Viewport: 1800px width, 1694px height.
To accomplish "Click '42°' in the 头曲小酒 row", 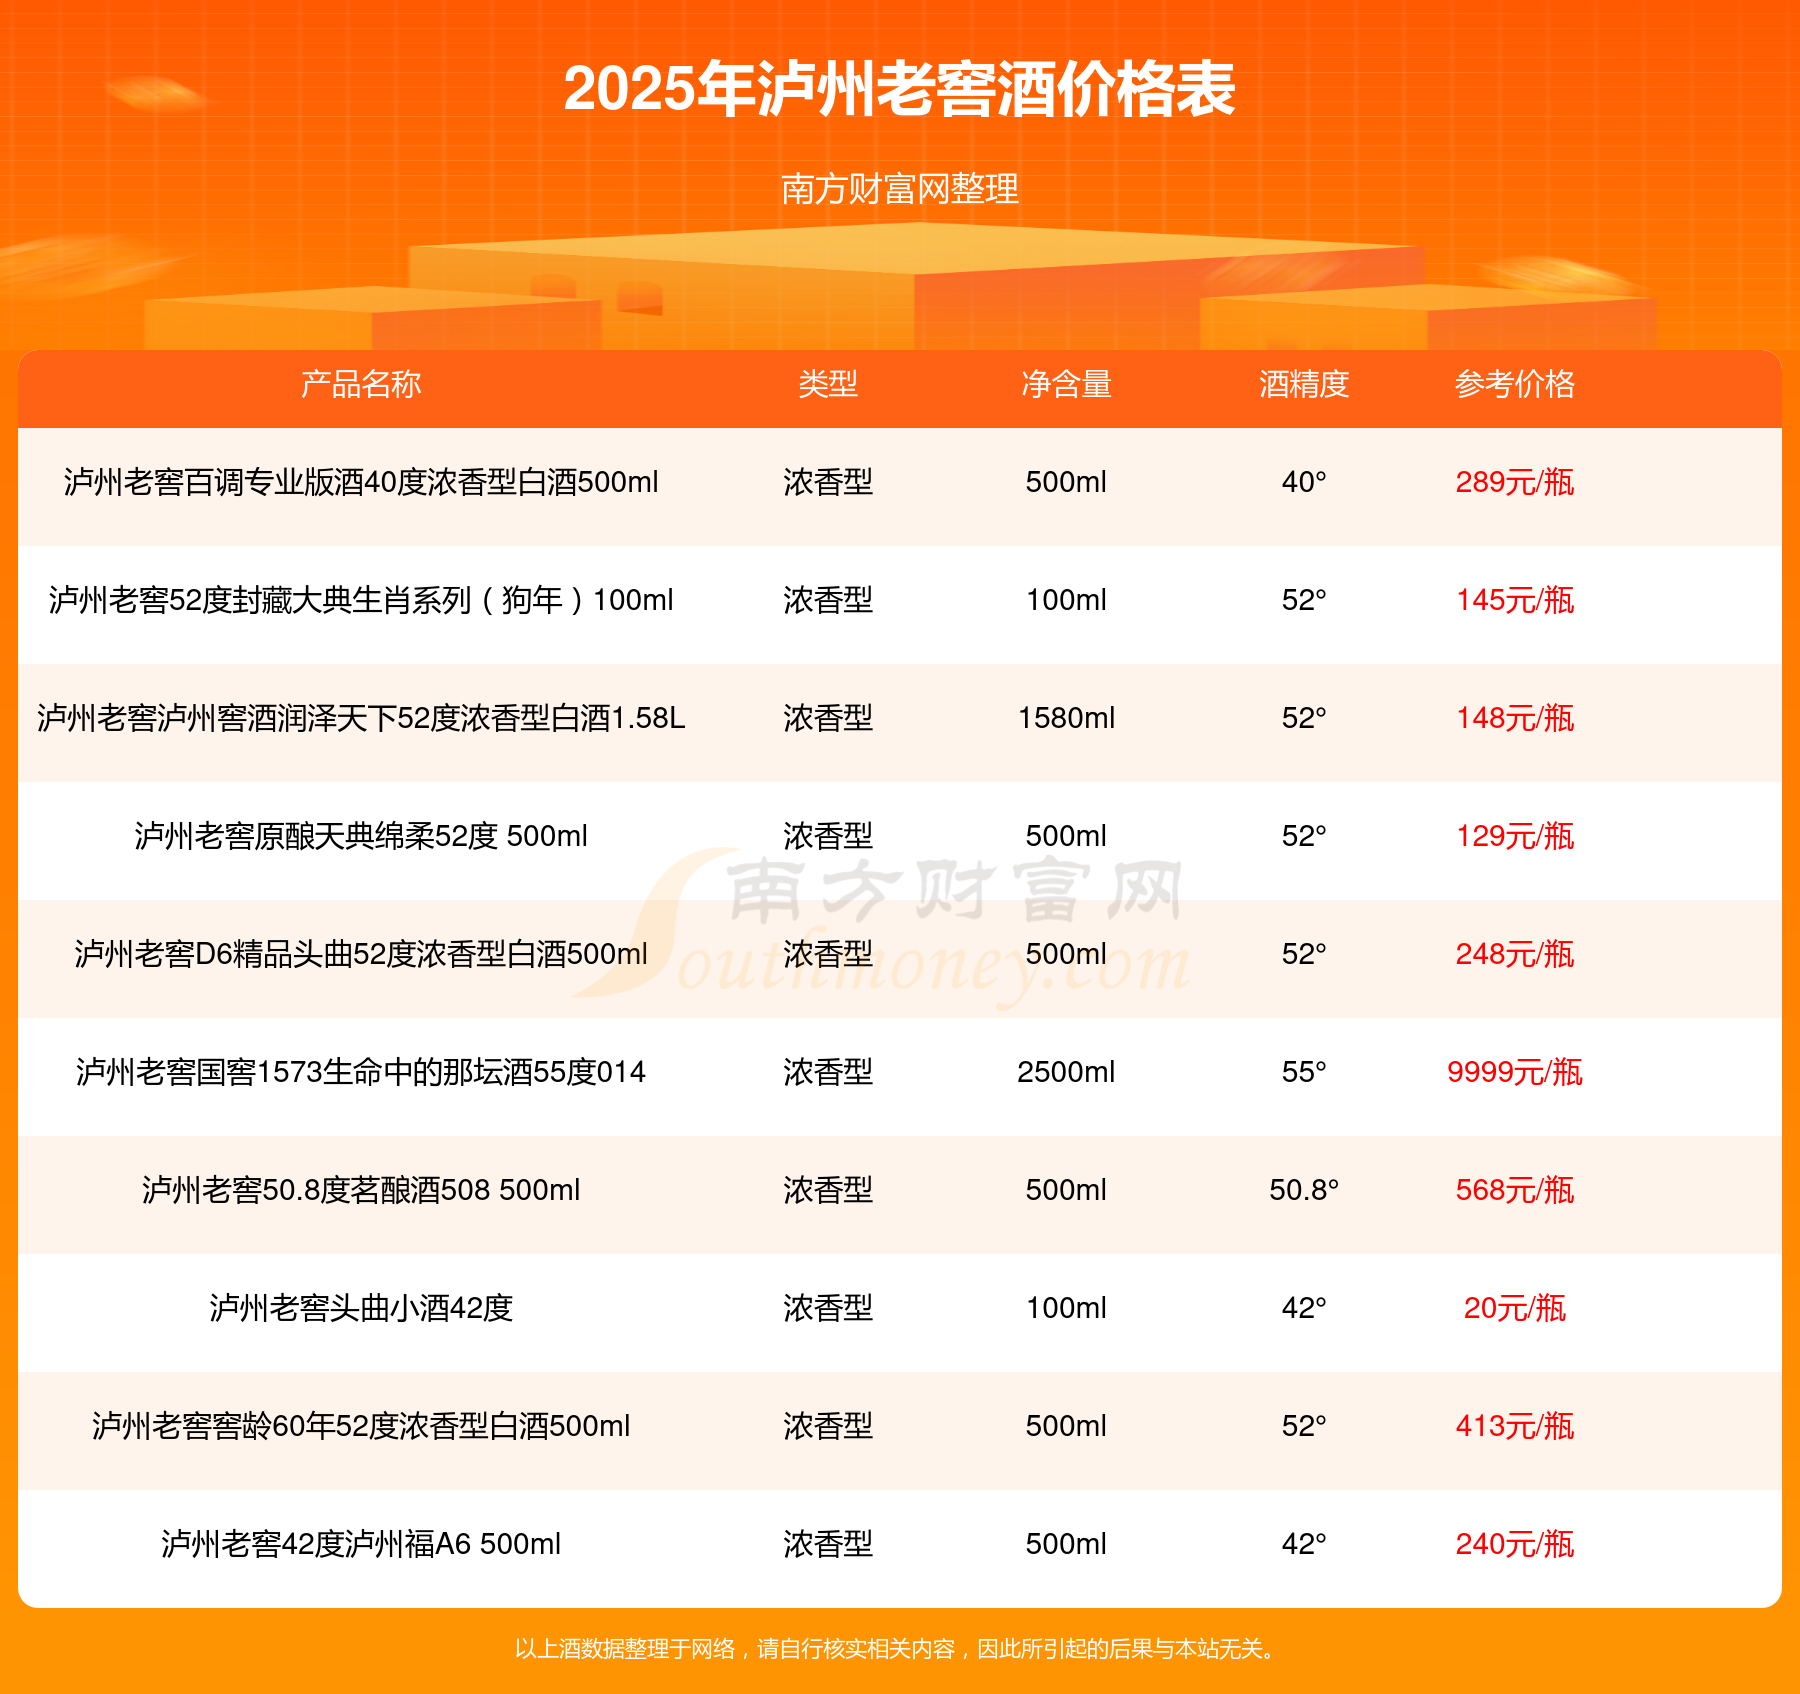I will 1304,1308.
